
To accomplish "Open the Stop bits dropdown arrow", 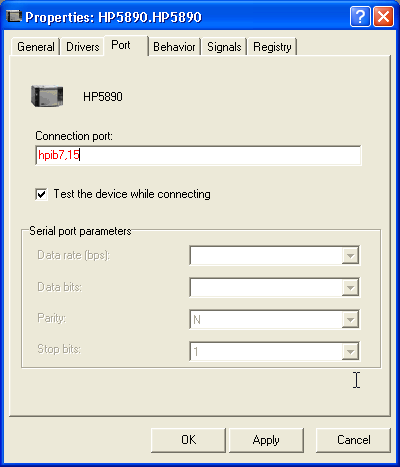I will [350, 351].
